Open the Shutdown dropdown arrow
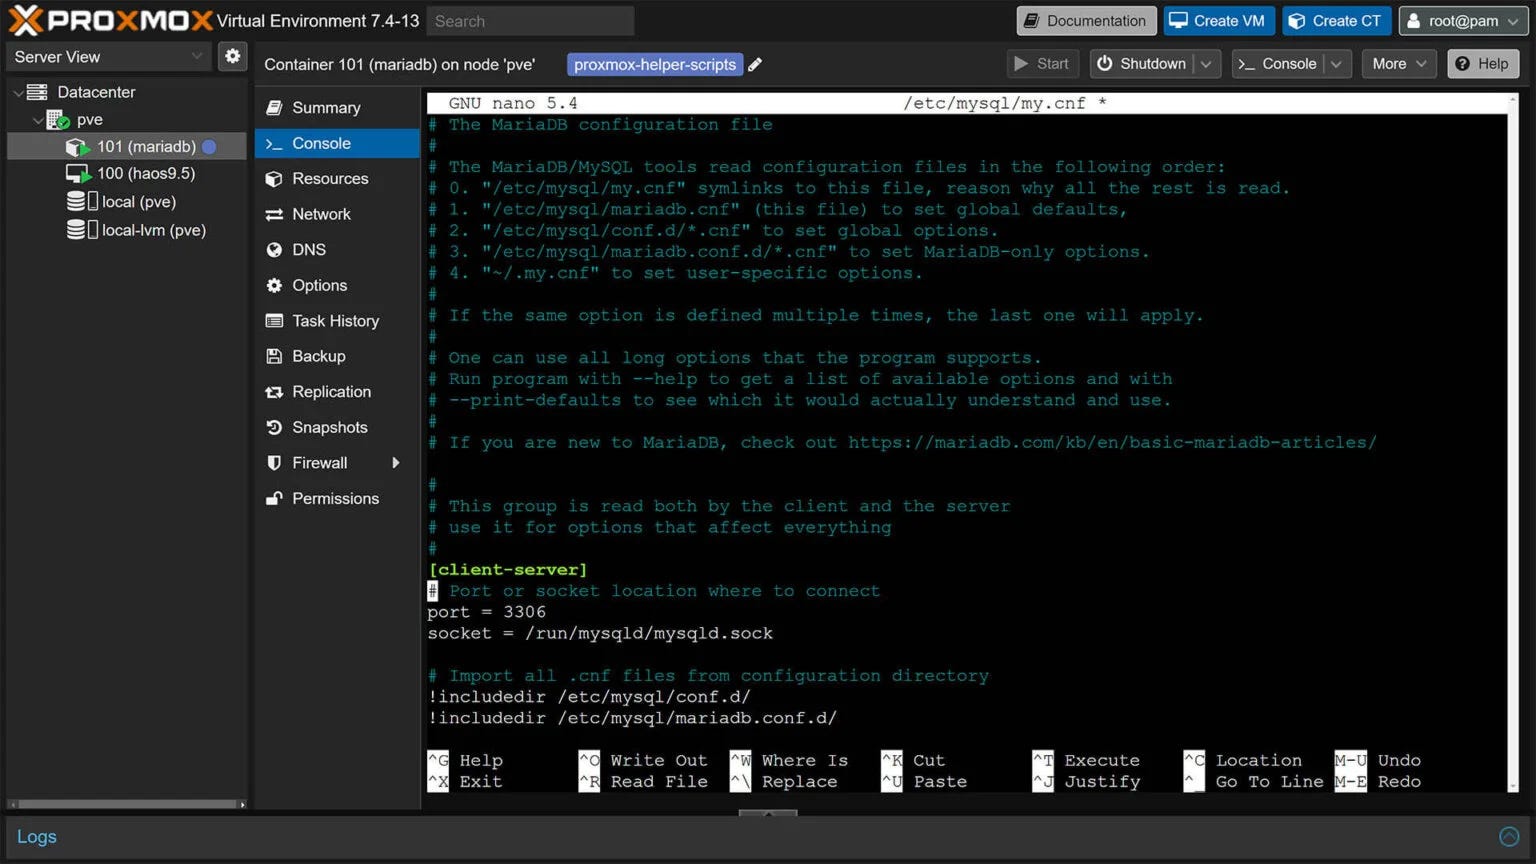This screenshot has width=1536, height=864. (x=1207, y=64)
